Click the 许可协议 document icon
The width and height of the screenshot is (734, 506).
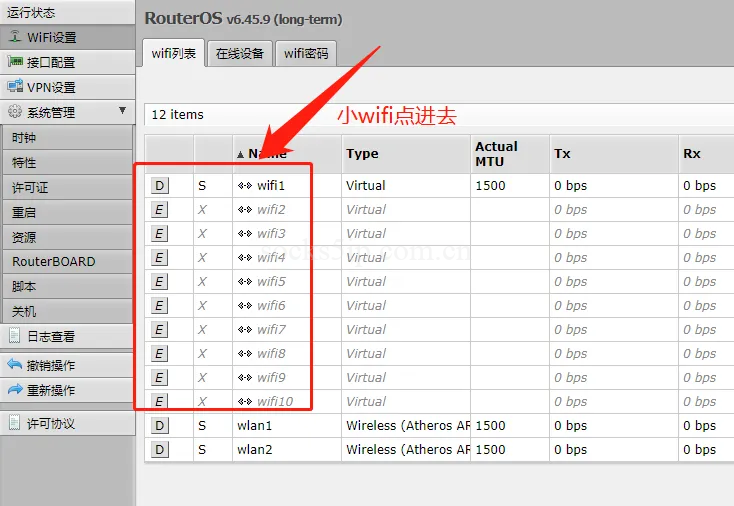tap(15, 423)
